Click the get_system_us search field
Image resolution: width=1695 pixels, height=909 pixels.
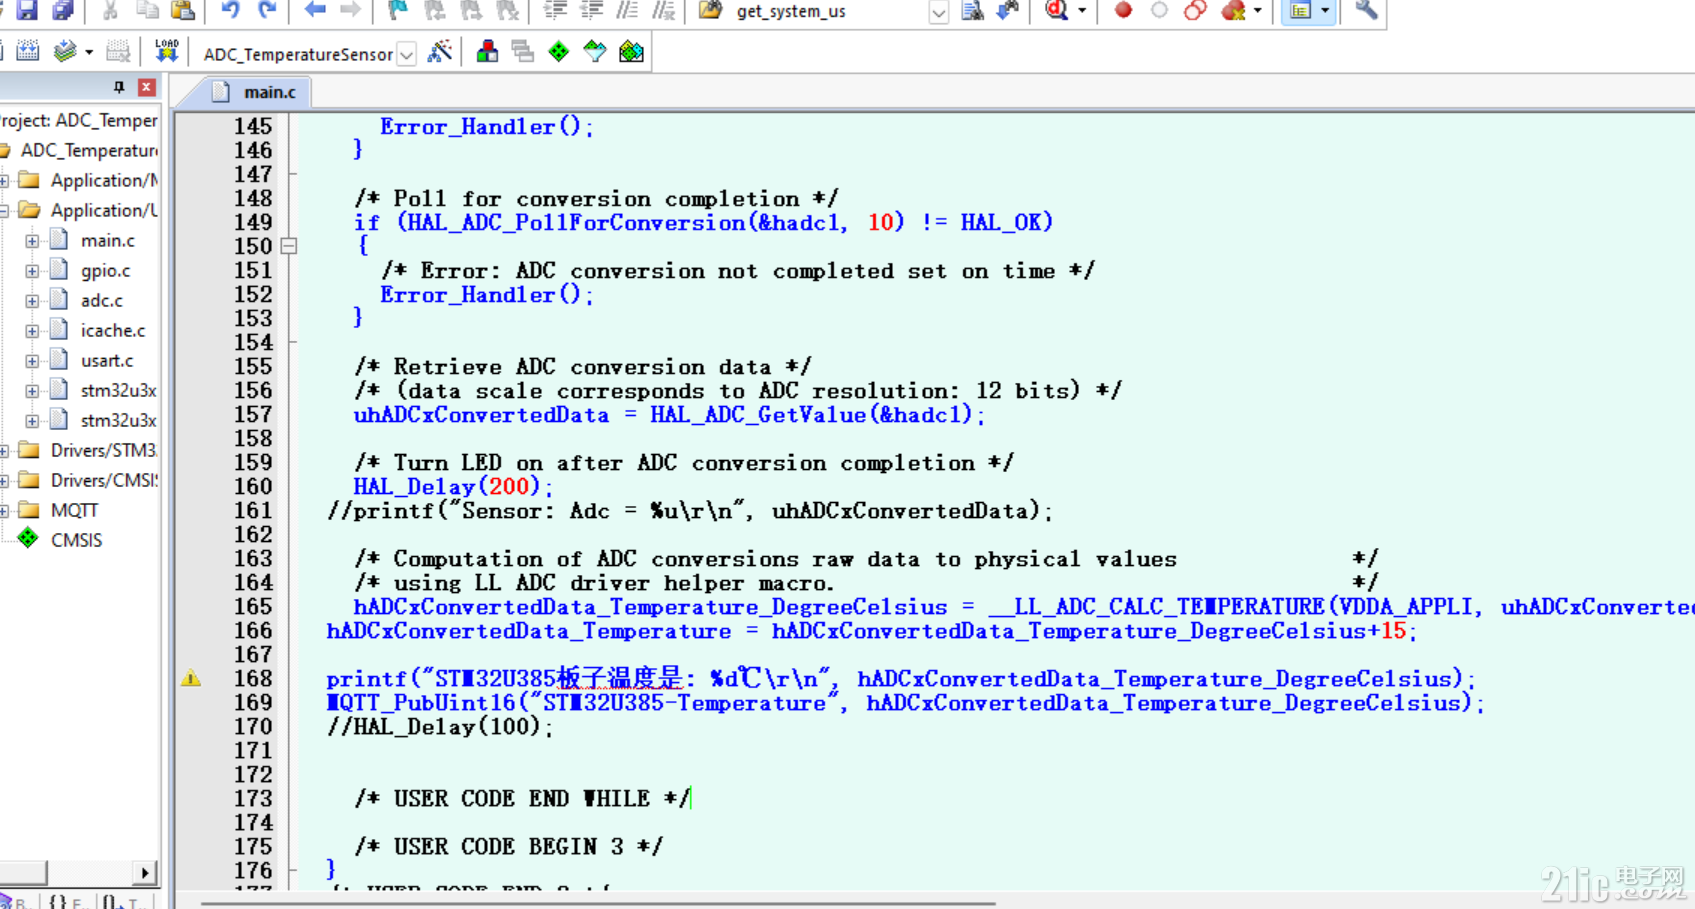pos(829,12)
